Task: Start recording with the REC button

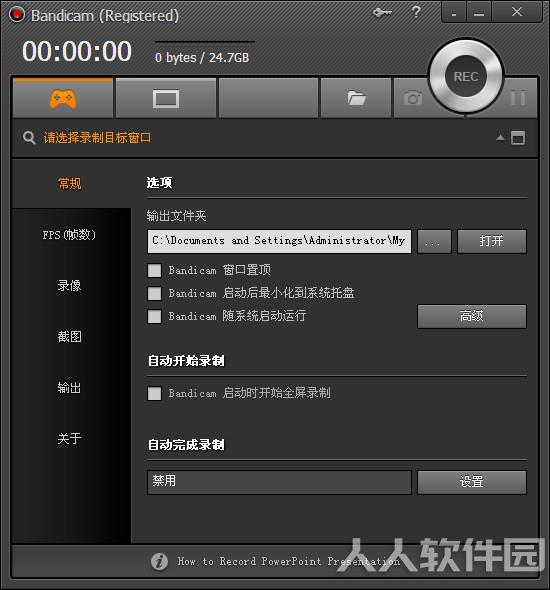Action: tap(466, 76)
